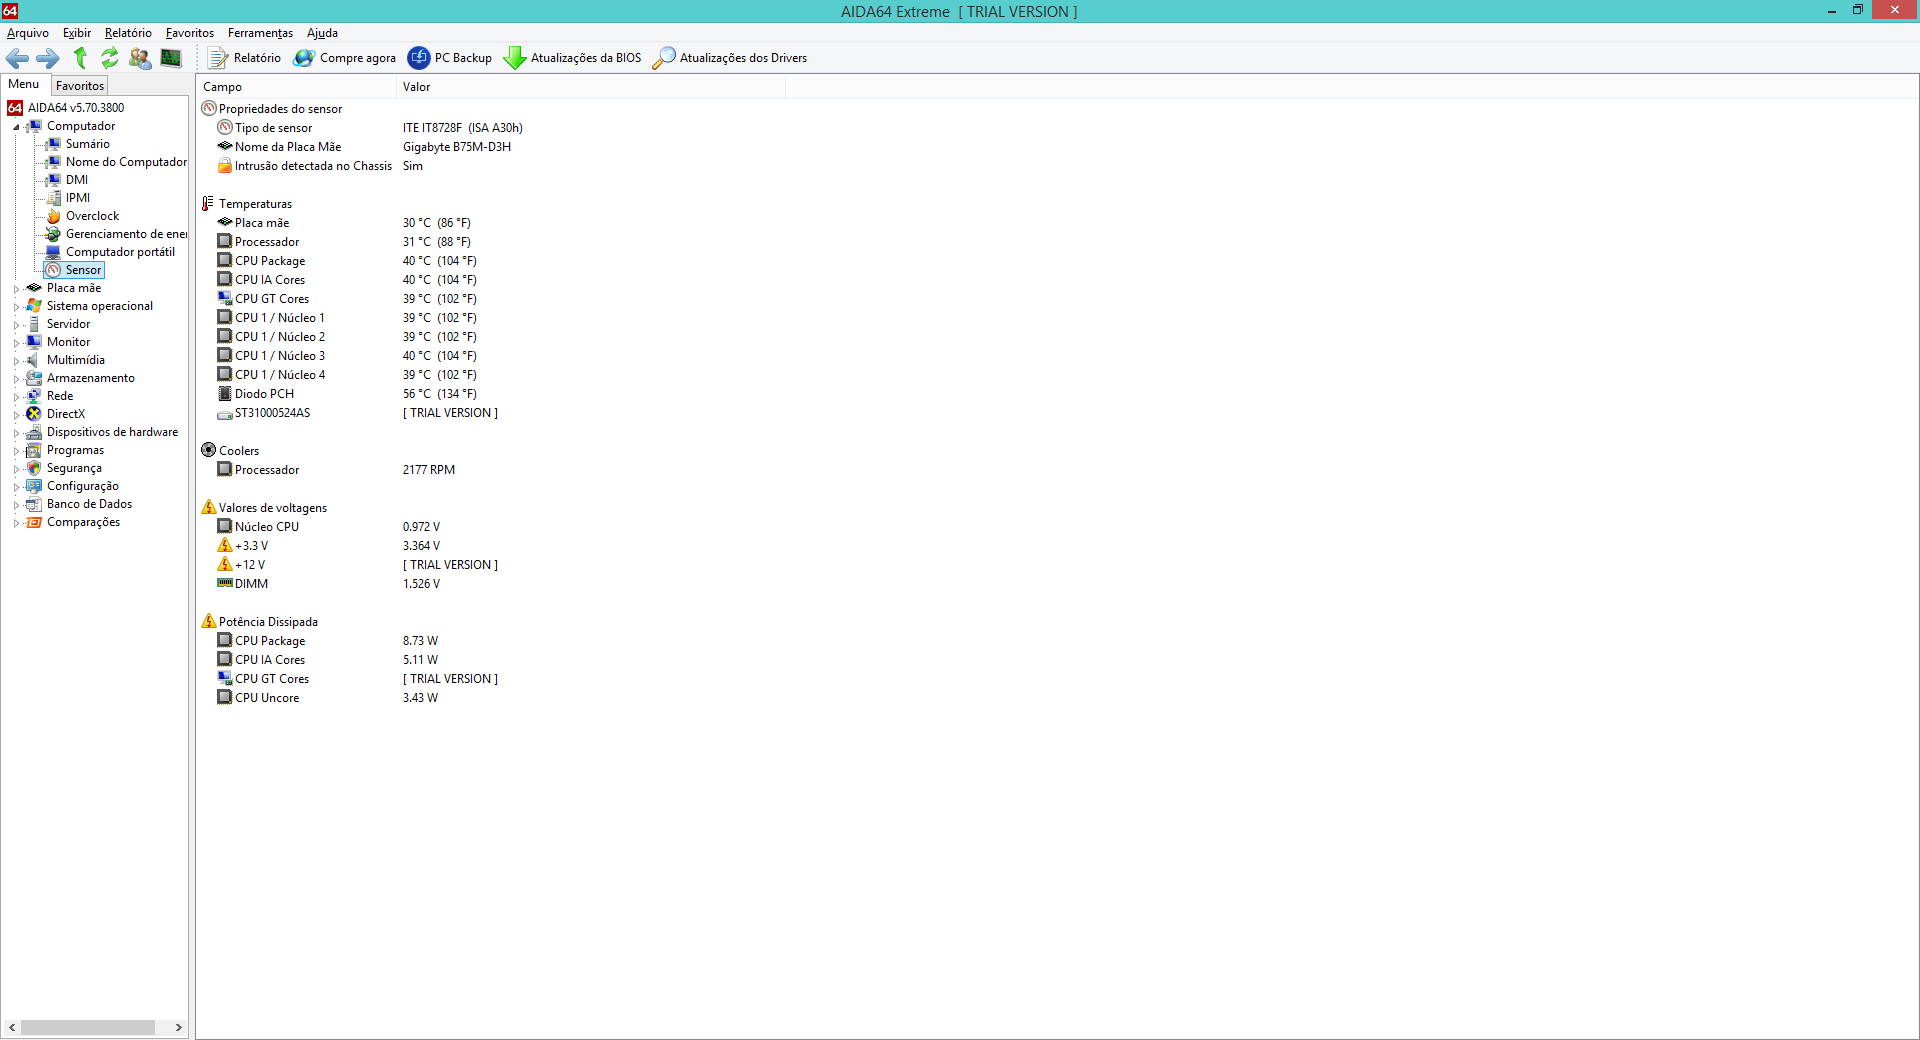The image size is (1920, 1040).
Task: Open the Relatório menu in menu bar
Action: point(128,33)
